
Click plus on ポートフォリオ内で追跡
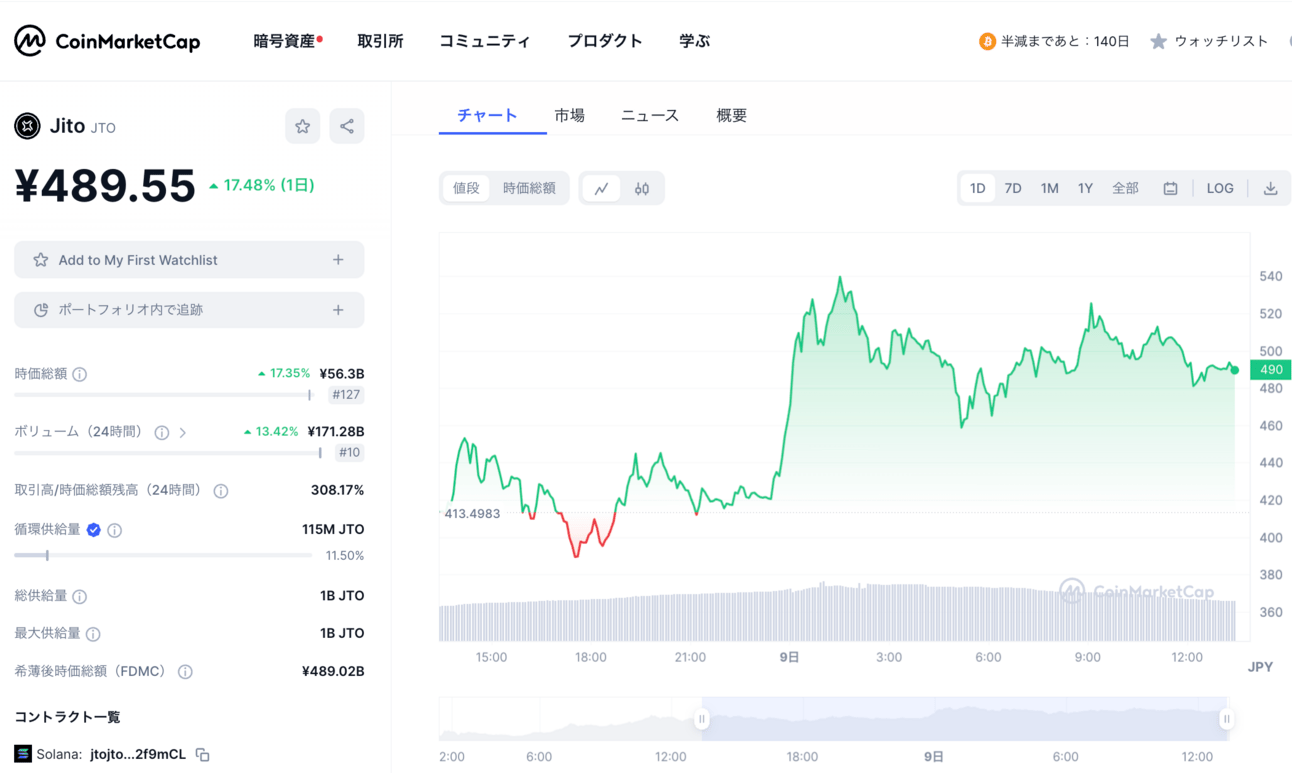coord(338,310)
